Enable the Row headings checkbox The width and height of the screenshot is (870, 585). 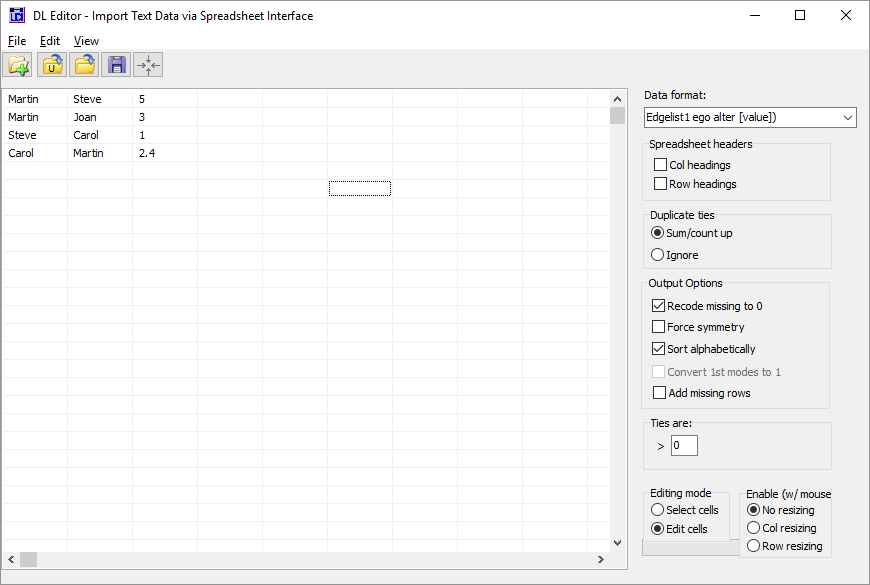[x=660, y=184]
